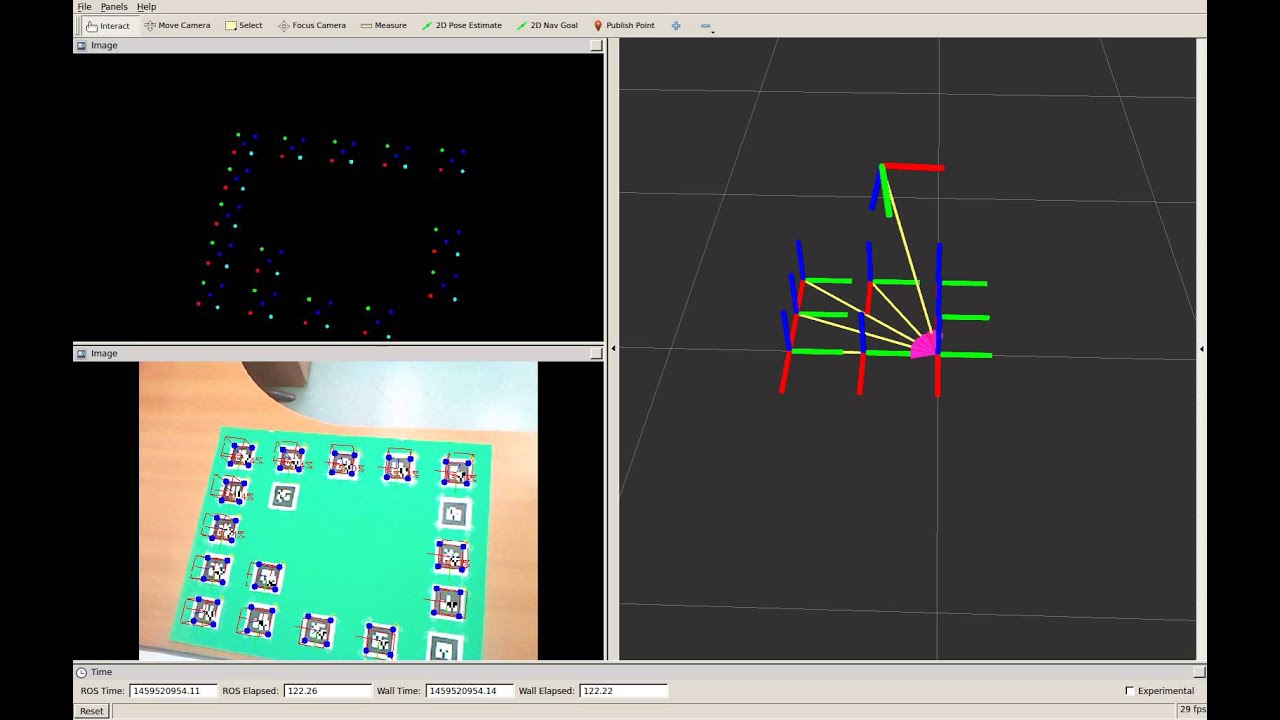Click the Reset button
The height and width of the screenshot is (720, 1280).
pyautogui.click(x=92, y=711)
